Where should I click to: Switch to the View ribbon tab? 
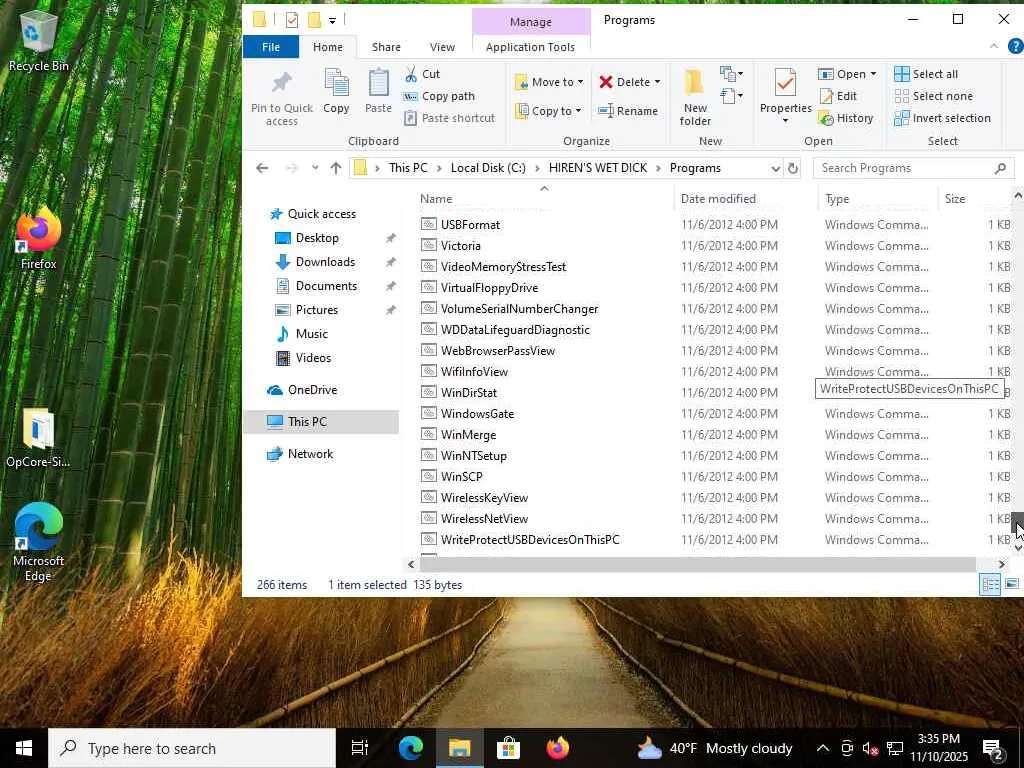click(x=442, y=47)
